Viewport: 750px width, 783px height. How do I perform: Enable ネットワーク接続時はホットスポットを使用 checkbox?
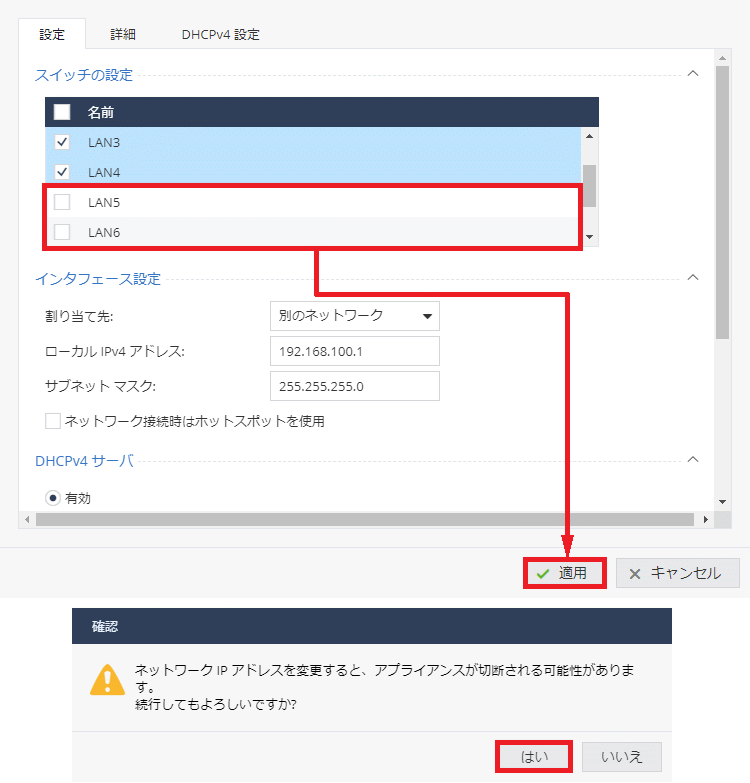53,421
